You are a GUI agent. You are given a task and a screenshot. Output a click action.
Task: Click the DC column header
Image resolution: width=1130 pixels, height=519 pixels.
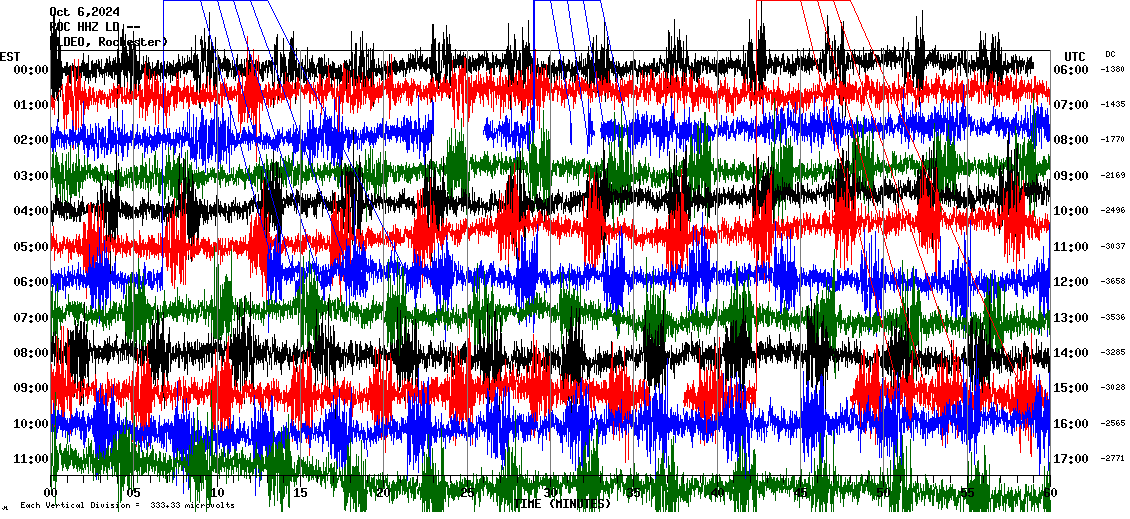click(x=1110, y=54)
